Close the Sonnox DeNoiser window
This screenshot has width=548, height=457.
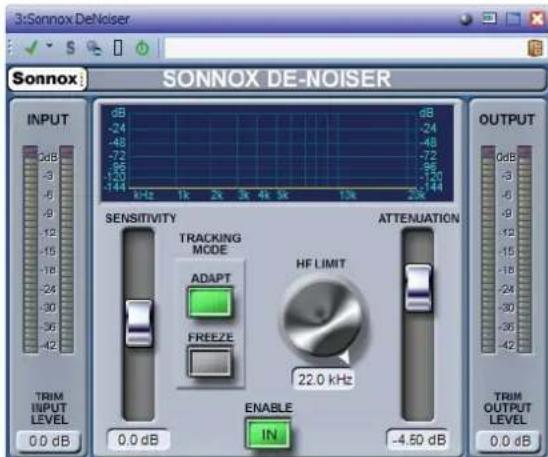(x=537, y=19)
